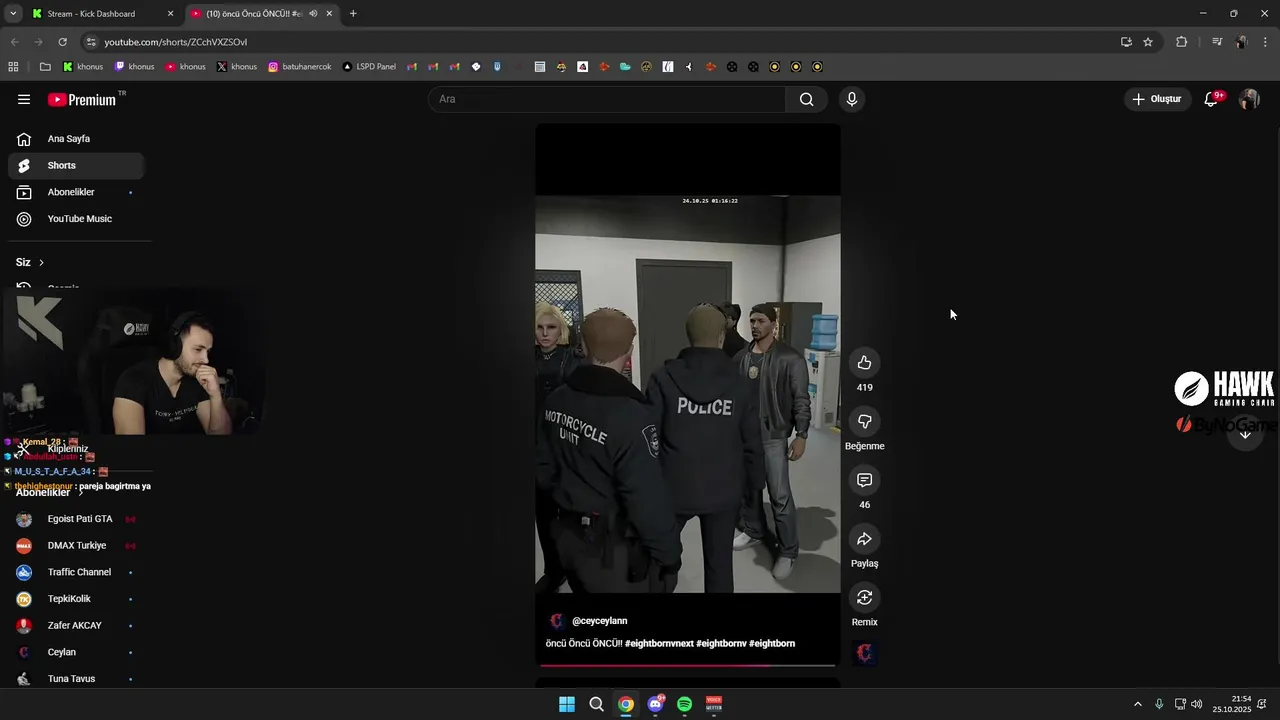The image size is (1280, 720).
Task: Open Egoist Pati GTA subscription
Action: click(76, 519)
